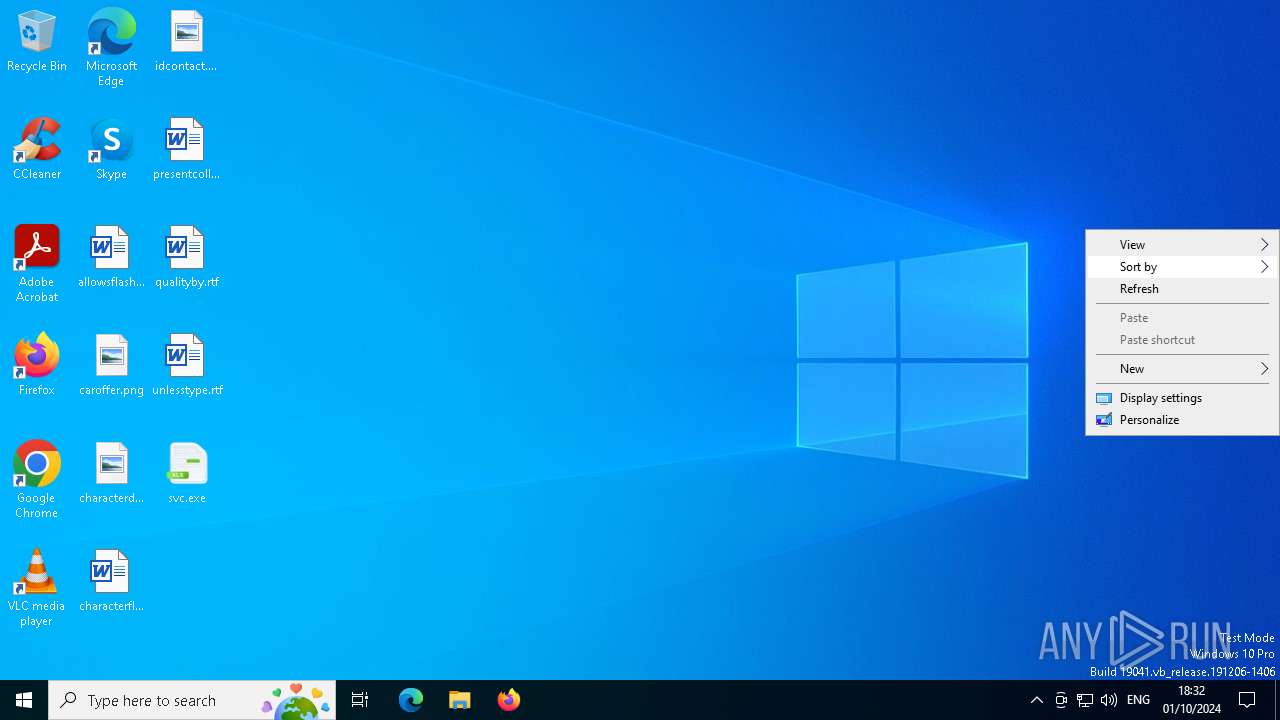Select the Recycle Bin desktop icon
This screenshot has width=1280, height=720.
(37, 41)
